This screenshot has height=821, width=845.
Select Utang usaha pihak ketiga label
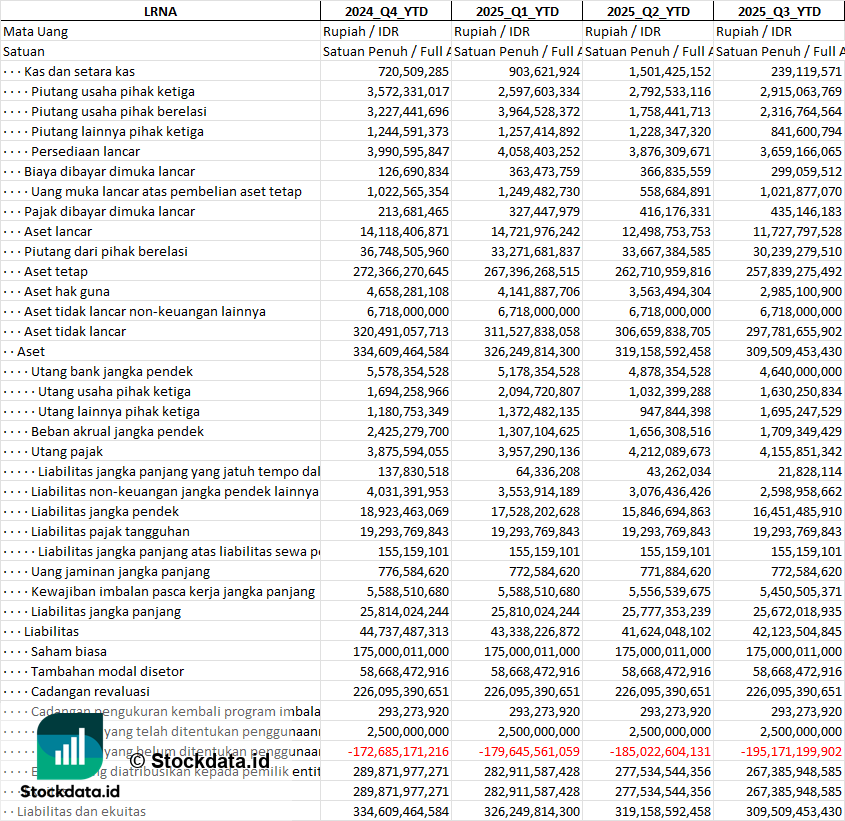pyautogui.click(x=114, y=390)
